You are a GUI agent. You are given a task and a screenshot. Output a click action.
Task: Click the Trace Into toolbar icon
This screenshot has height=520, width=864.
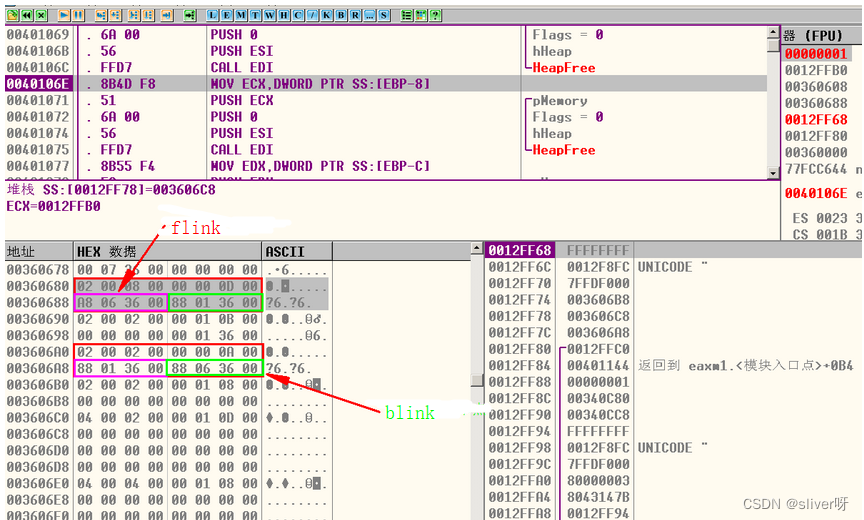134,15
